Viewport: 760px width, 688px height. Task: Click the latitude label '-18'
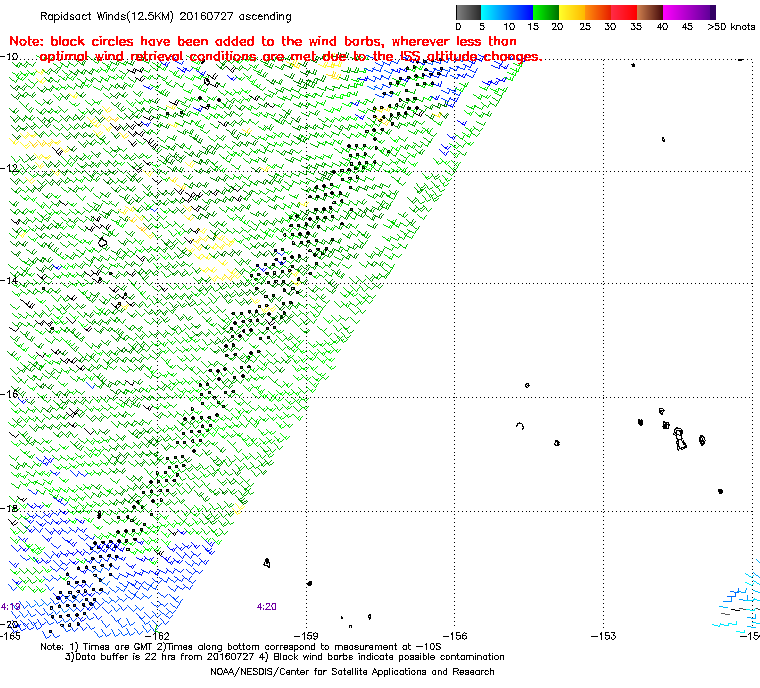coord(9,508)
